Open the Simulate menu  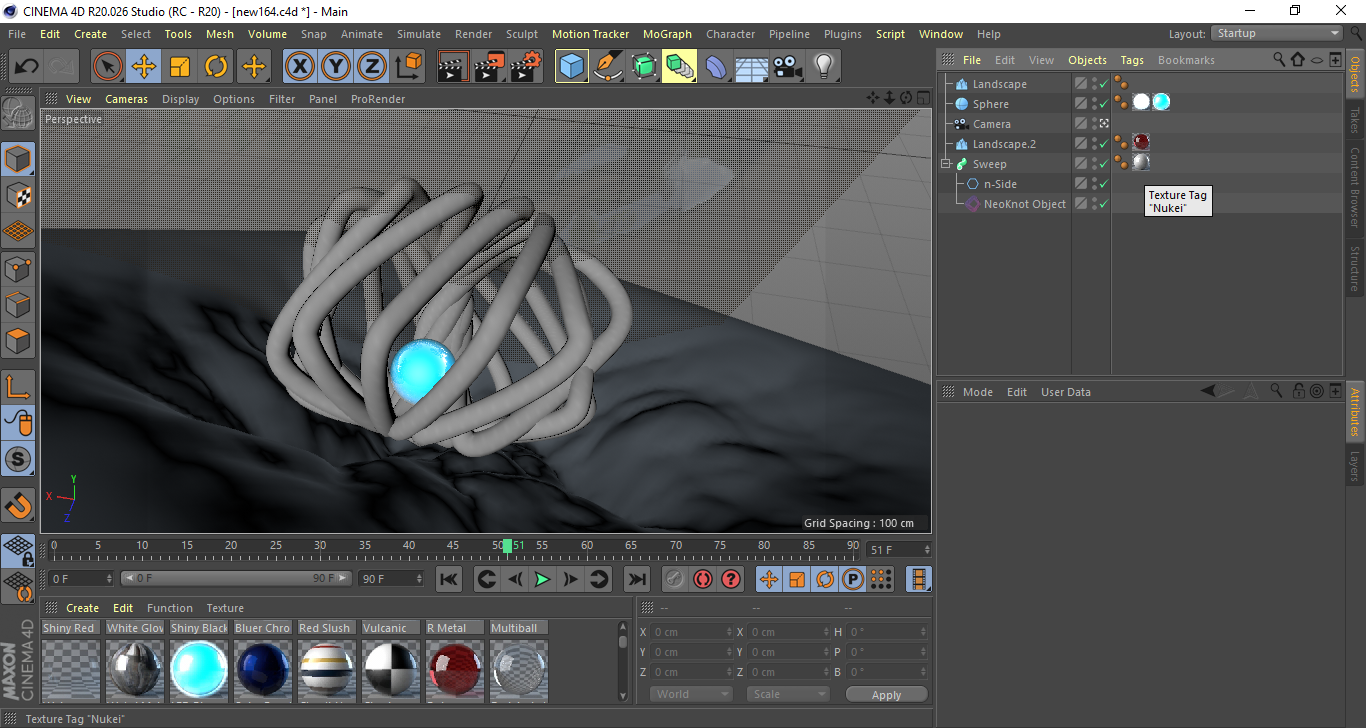(418, 34)
